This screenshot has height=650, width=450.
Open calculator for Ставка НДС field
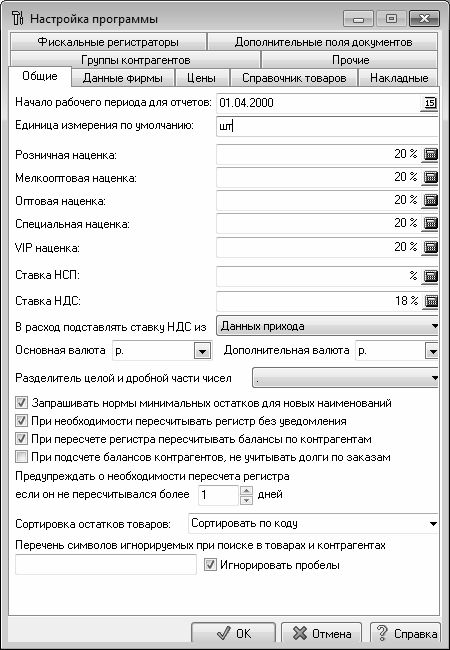[x=431, y=301]
